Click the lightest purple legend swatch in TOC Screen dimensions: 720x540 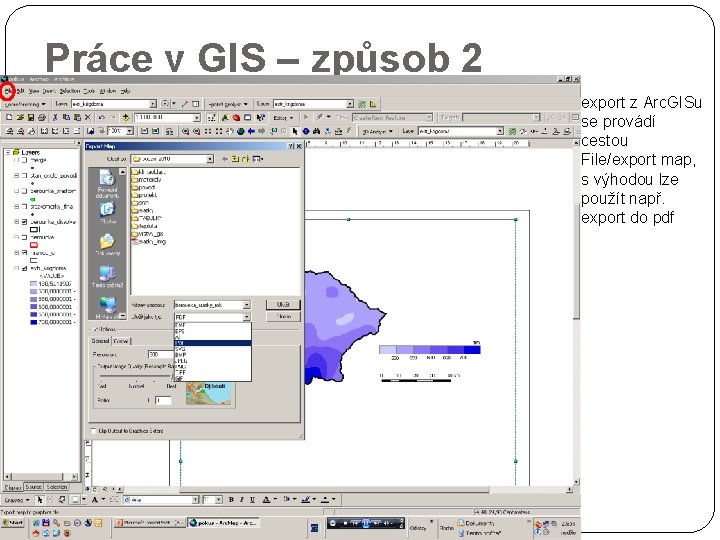34,284
